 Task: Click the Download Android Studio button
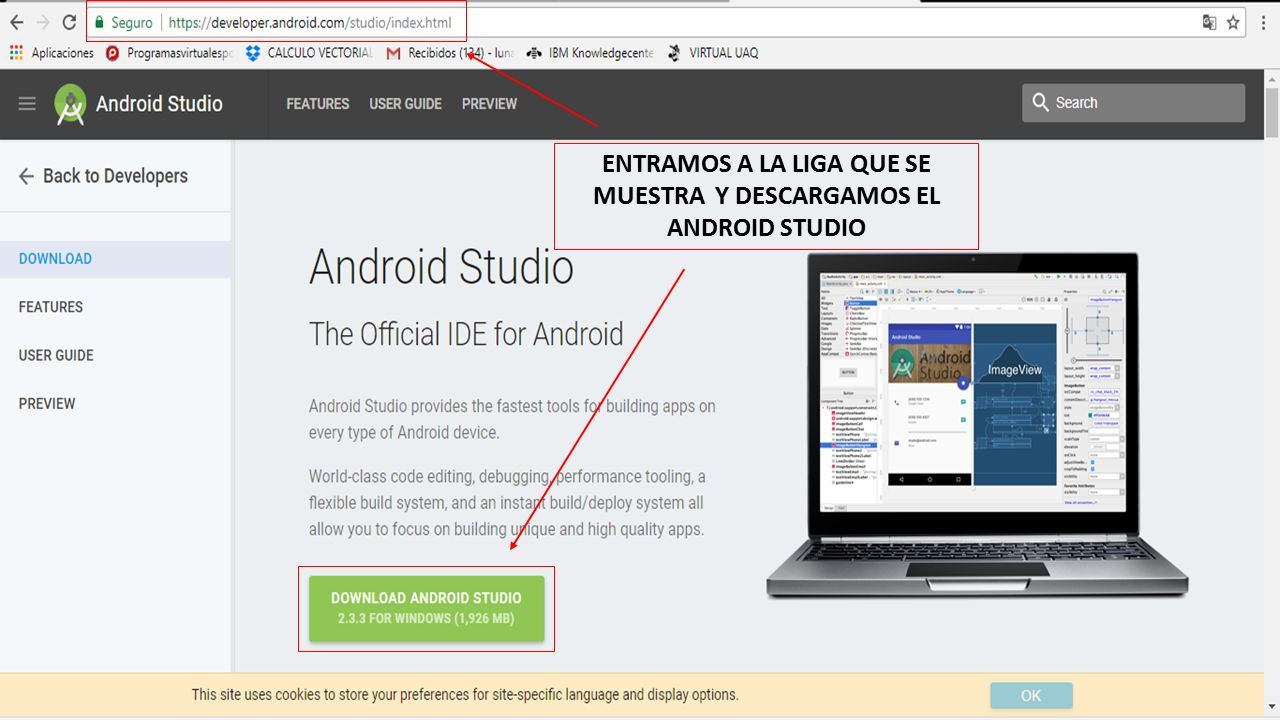pos(426,608)
